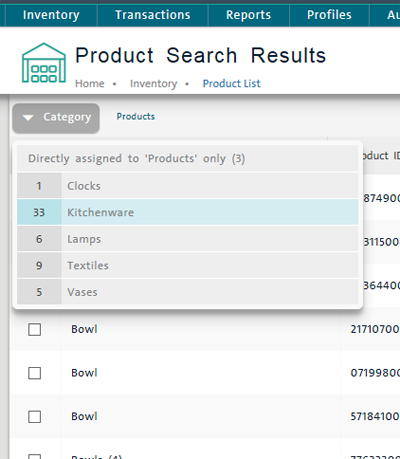Collapse the Category dropdown button

click(56, 118)
